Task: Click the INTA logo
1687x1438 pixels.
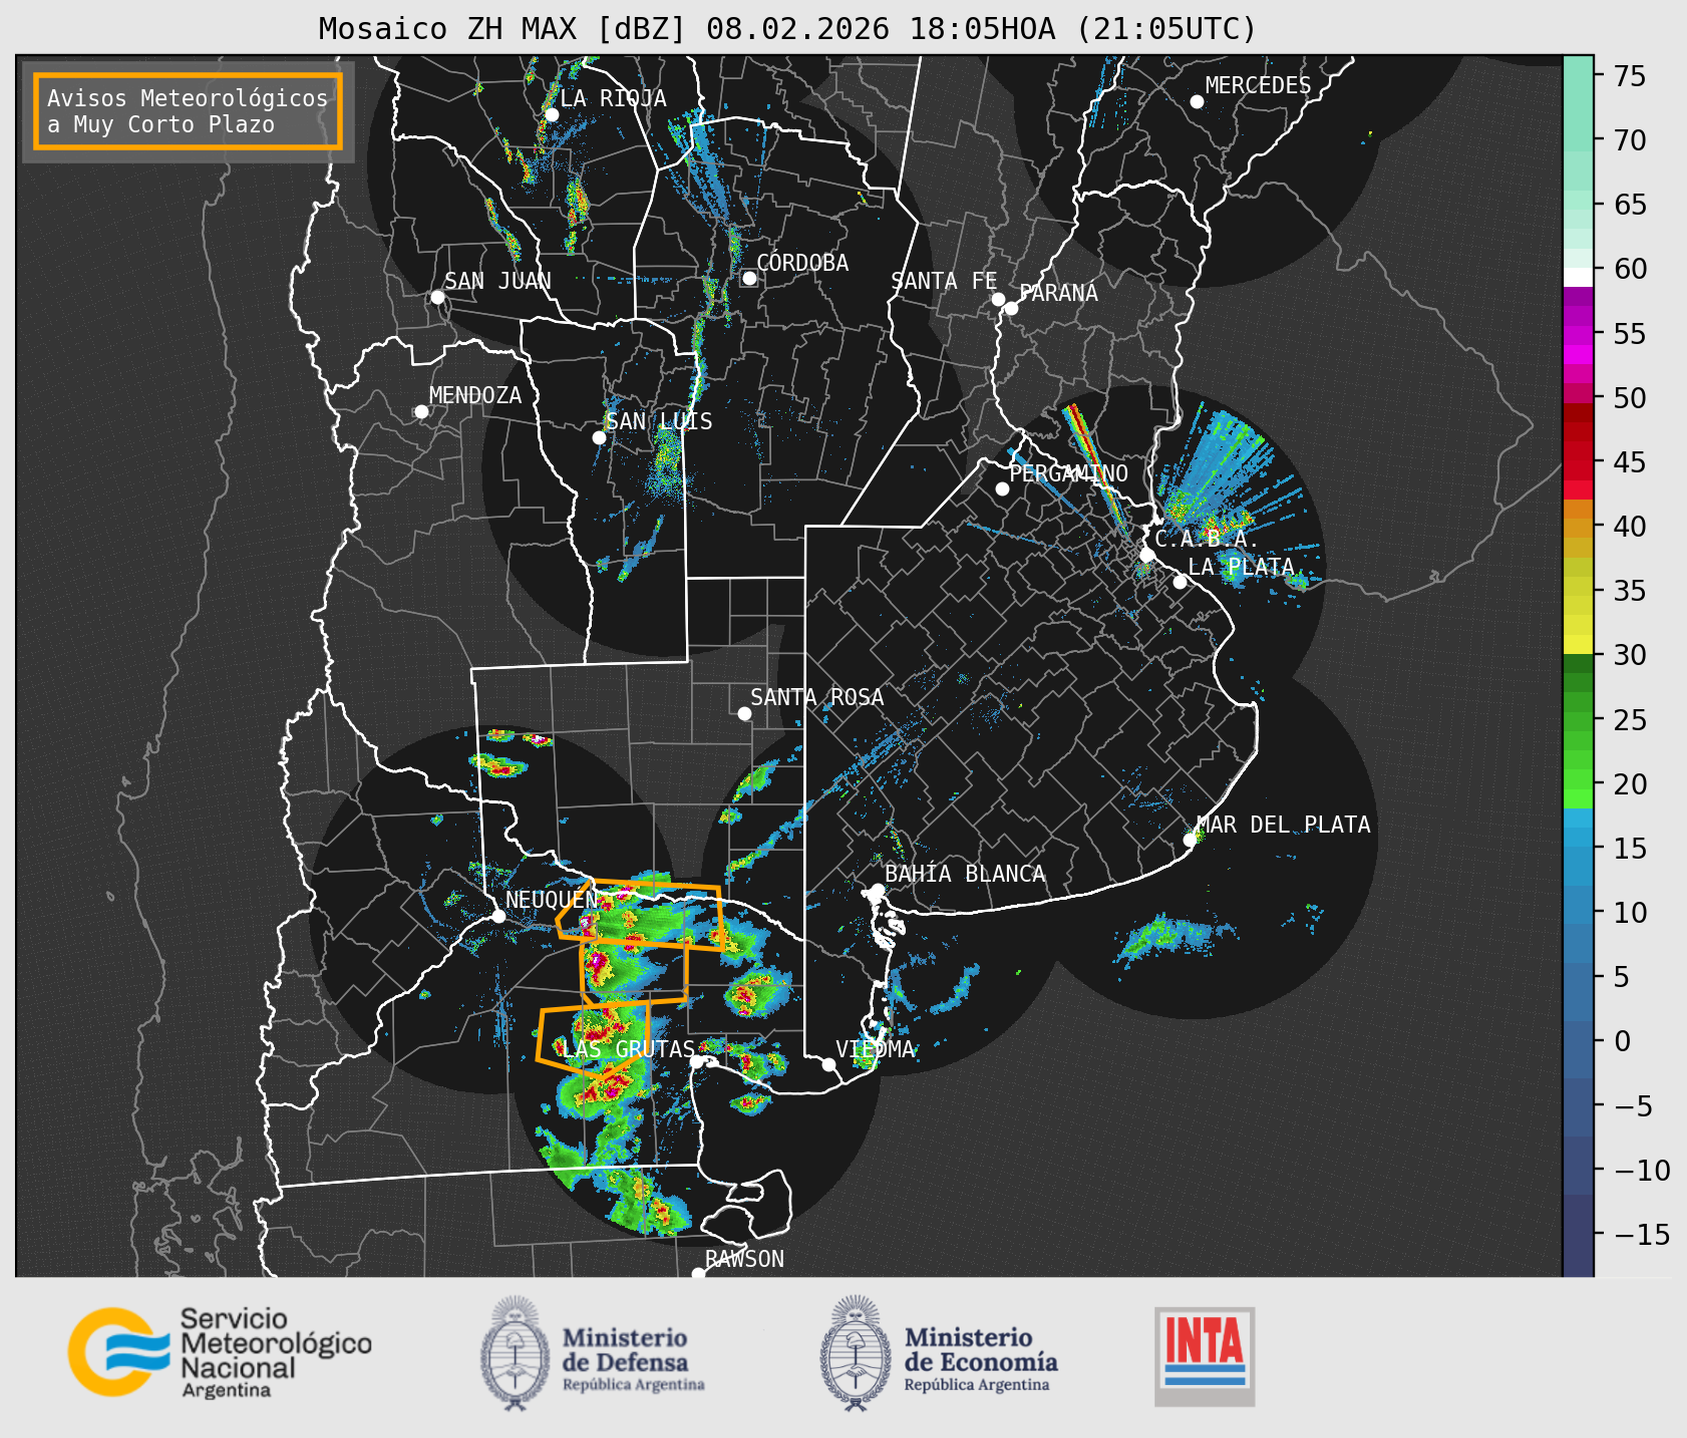Action: (1204, 1356)
